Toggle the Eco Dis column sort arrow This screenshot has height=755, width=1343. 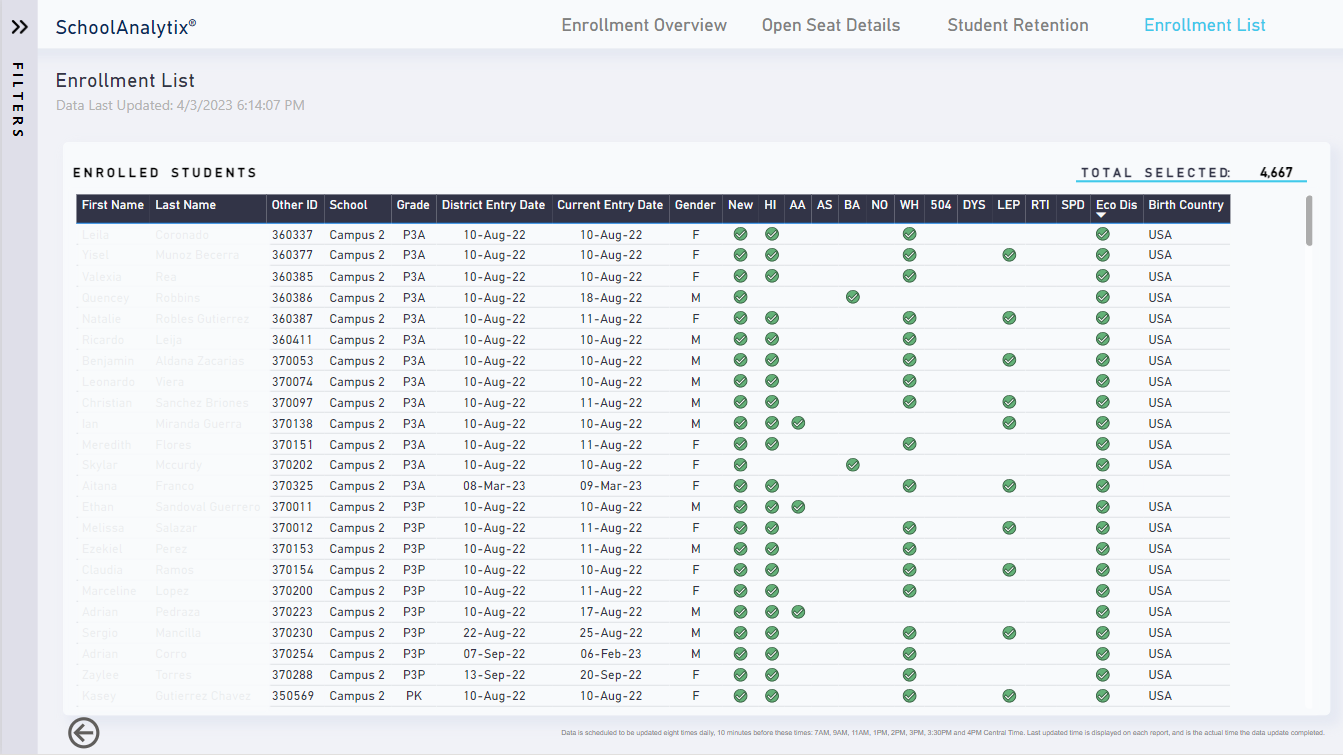click(1102, 216)
